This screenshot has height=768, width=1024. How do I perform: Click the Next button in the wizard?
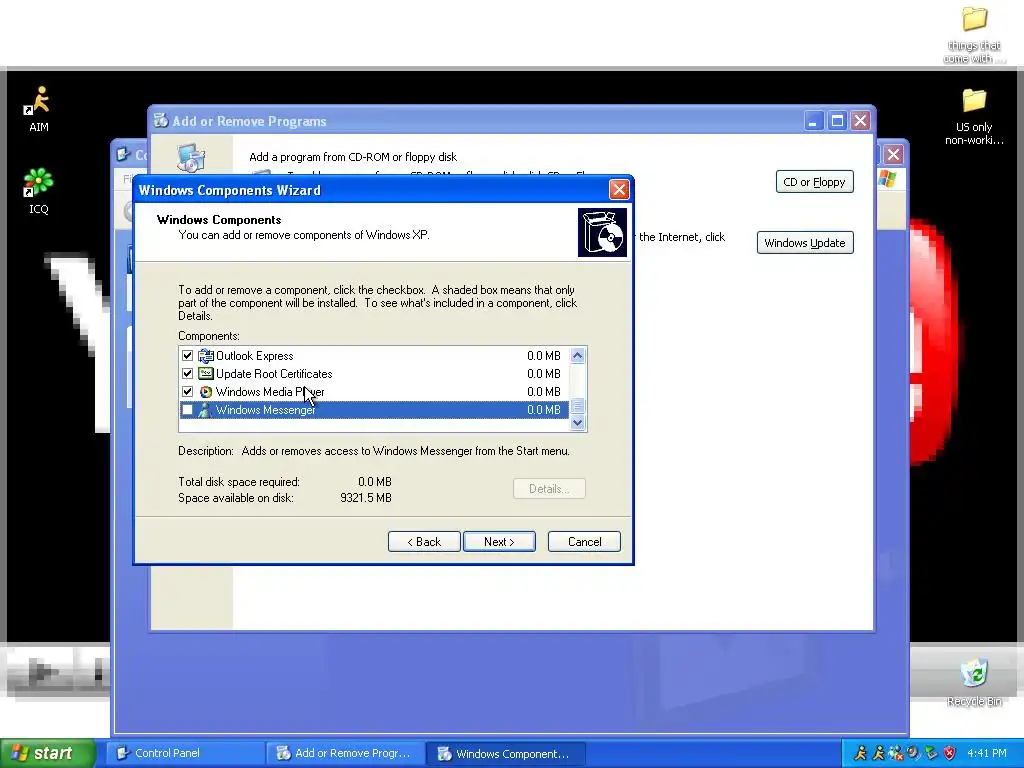click(499, 541)
